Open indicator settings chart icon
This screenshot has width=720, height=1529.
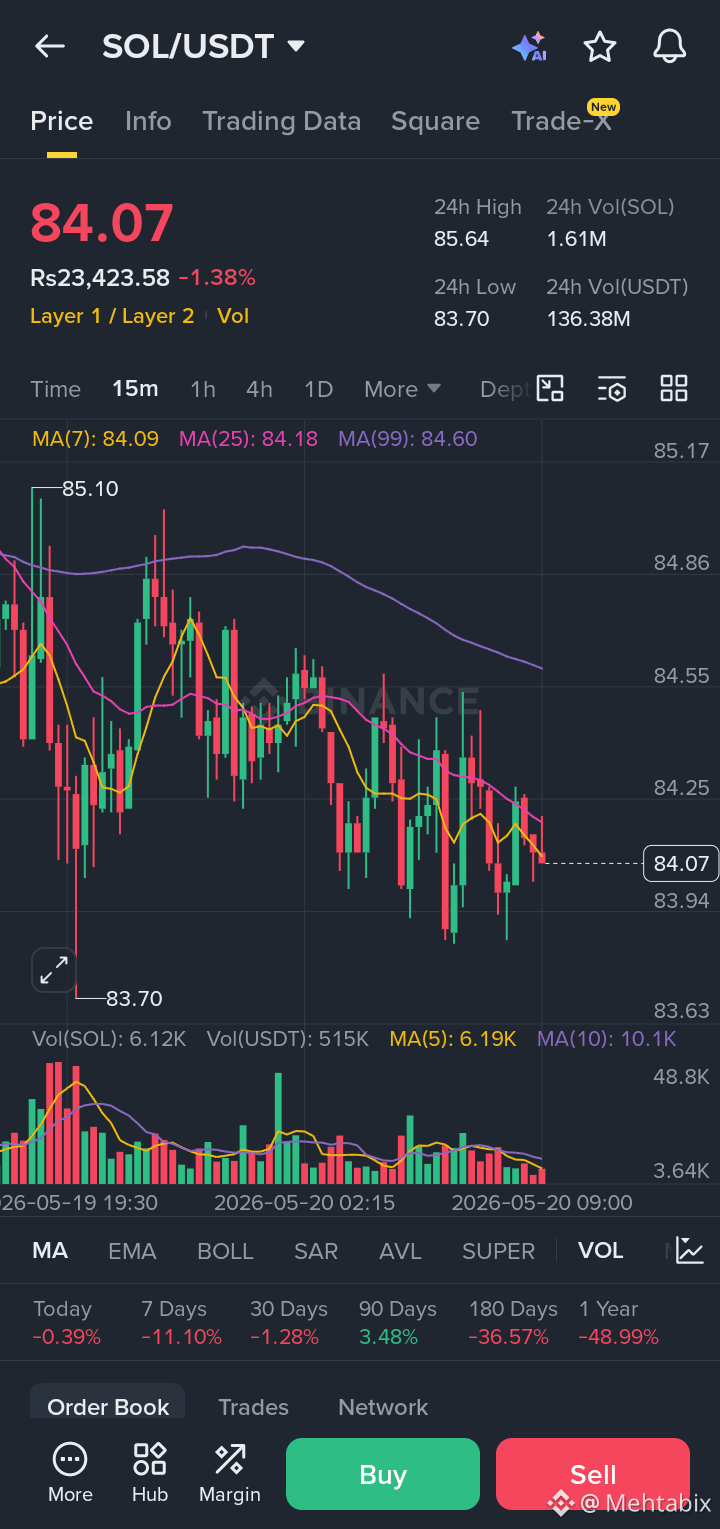(690, 1250)
